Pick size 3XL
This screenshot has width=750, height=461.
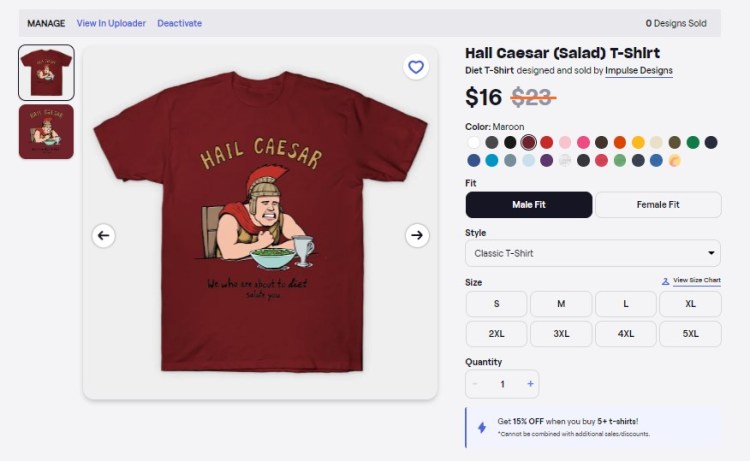[561, 334]
